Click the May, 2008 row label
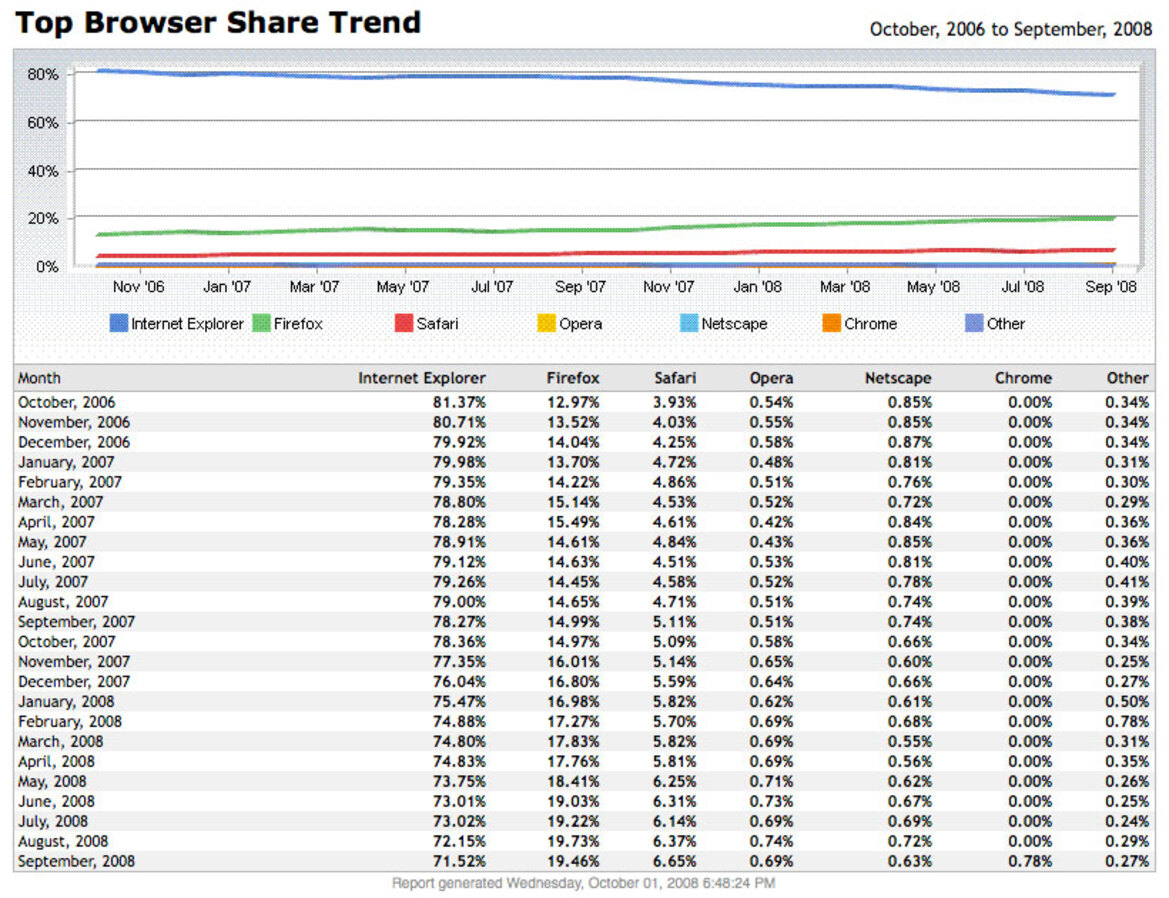This screenshot has height=898, width=1169. tap(52, 782)
